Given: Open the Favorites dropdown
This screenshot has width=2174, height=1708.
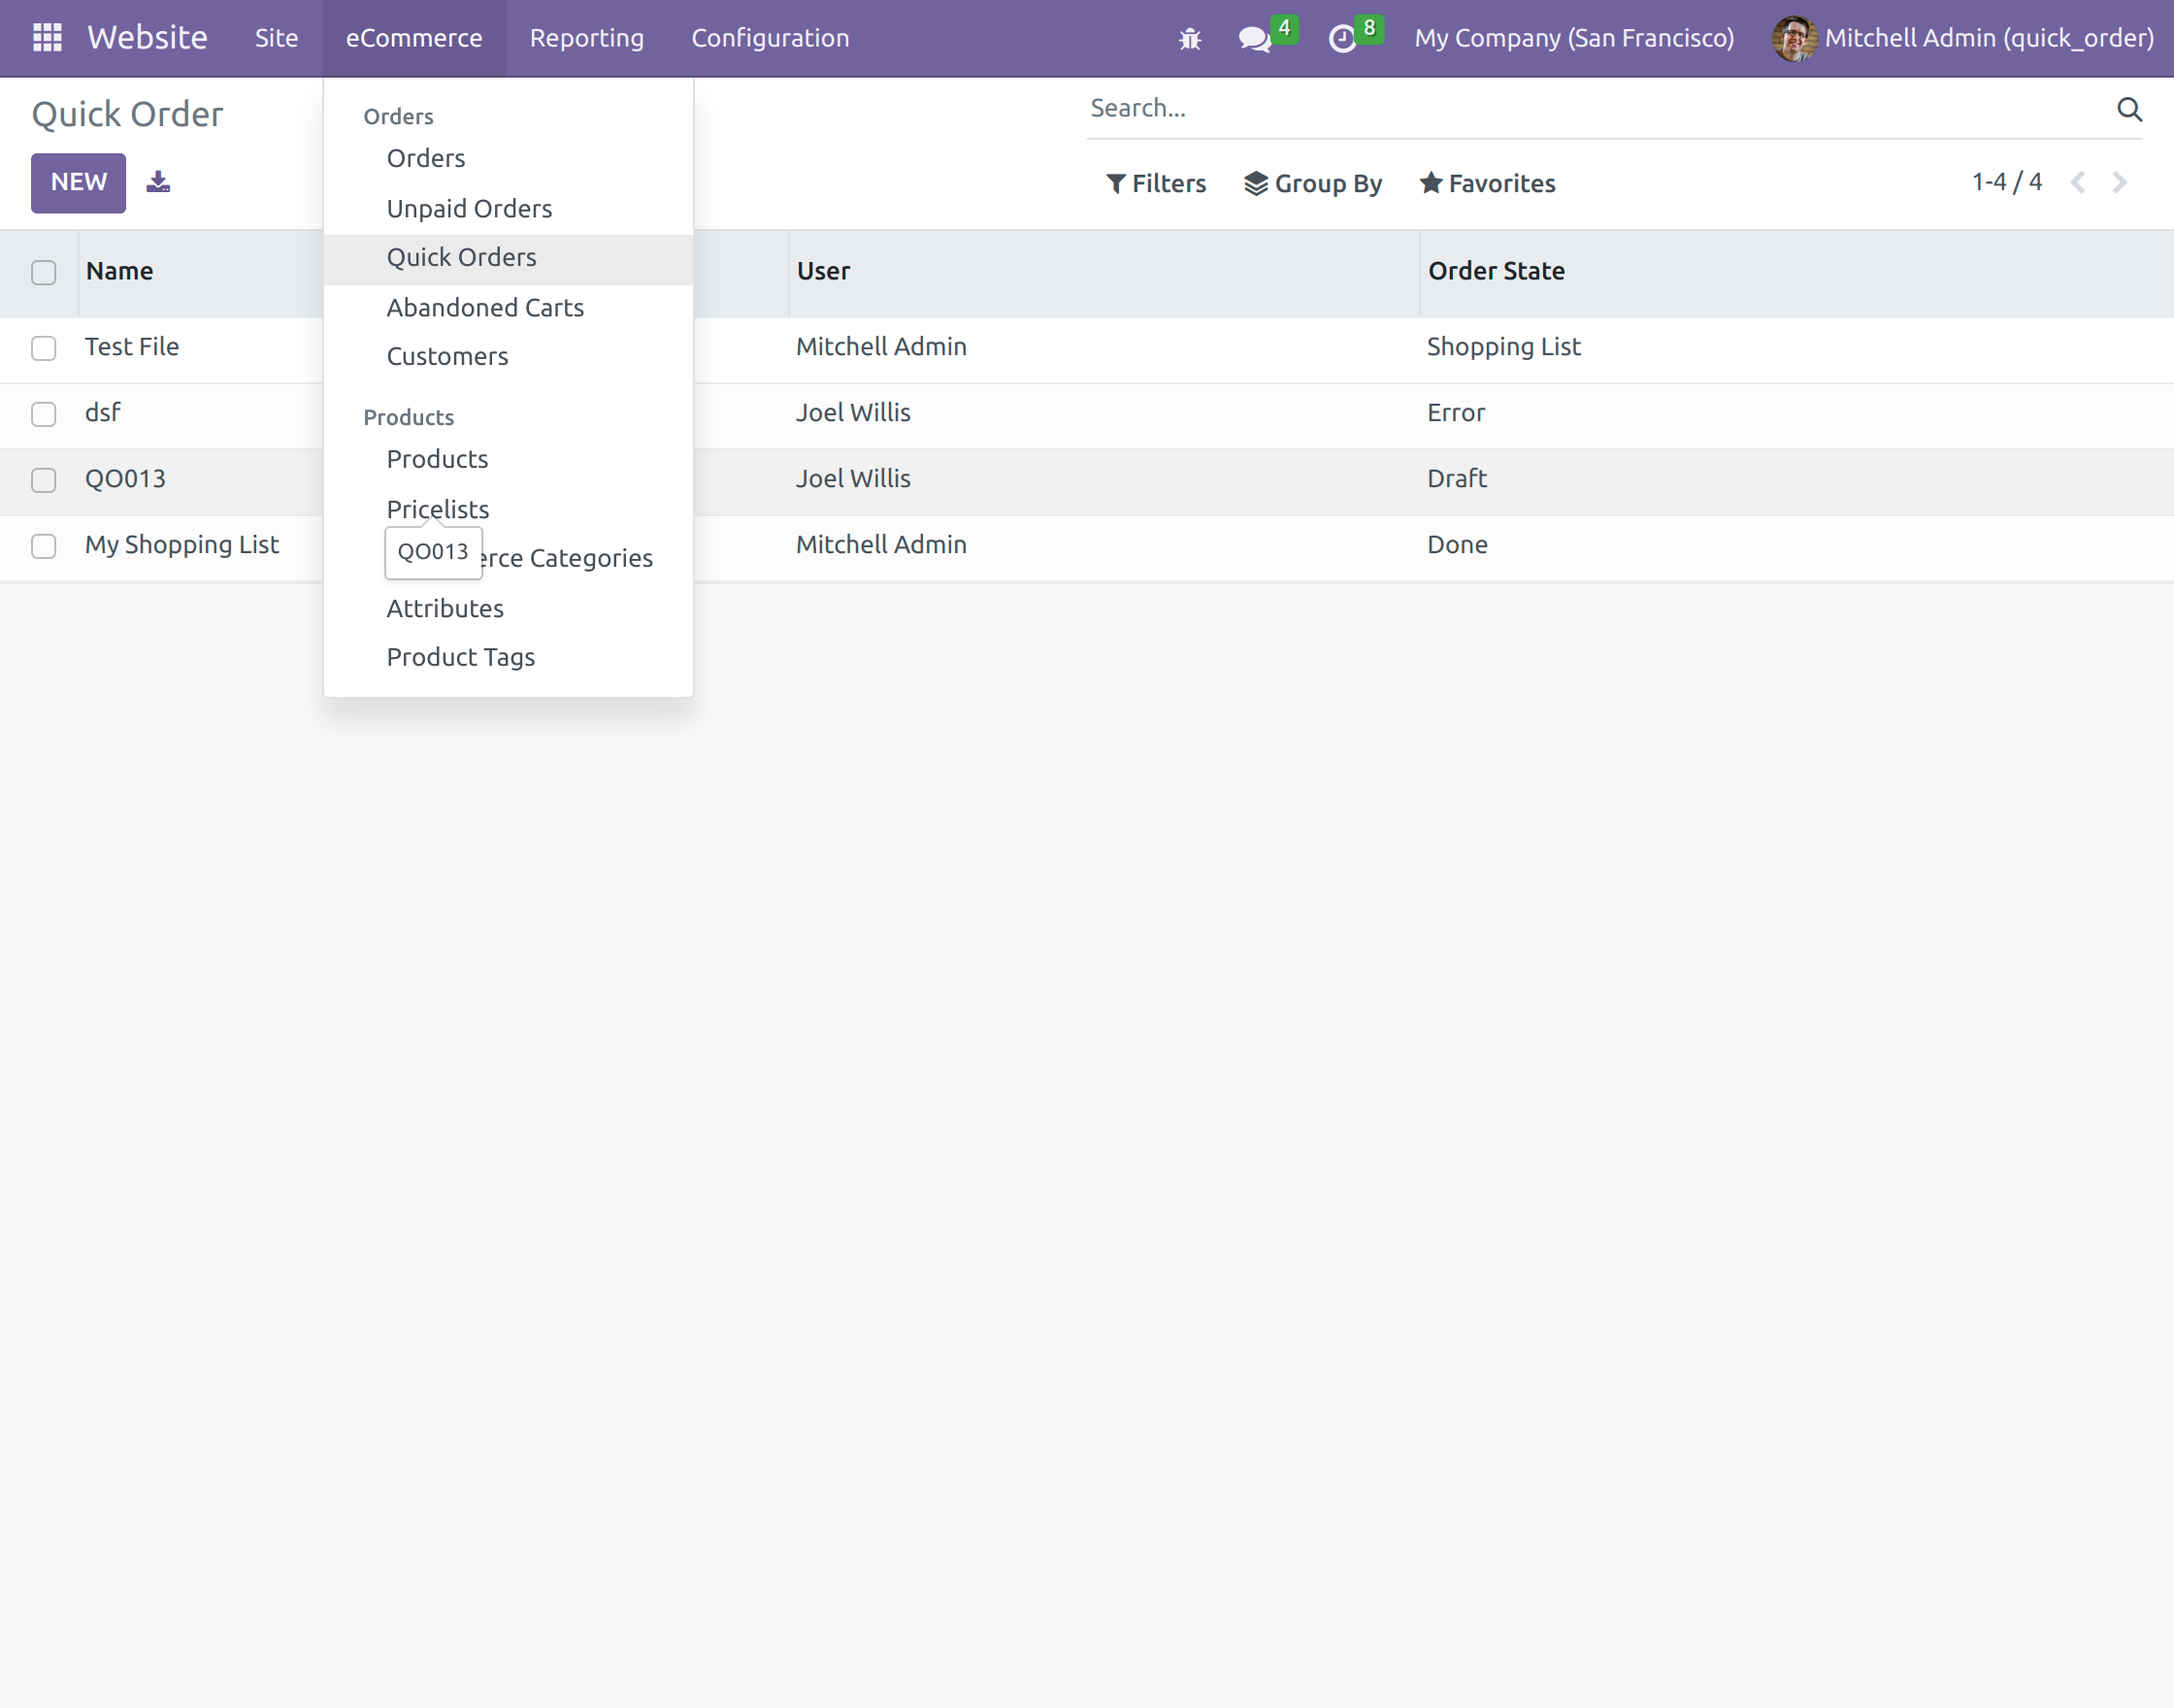Looking at the screenshot, I should tap(1487, 183).
